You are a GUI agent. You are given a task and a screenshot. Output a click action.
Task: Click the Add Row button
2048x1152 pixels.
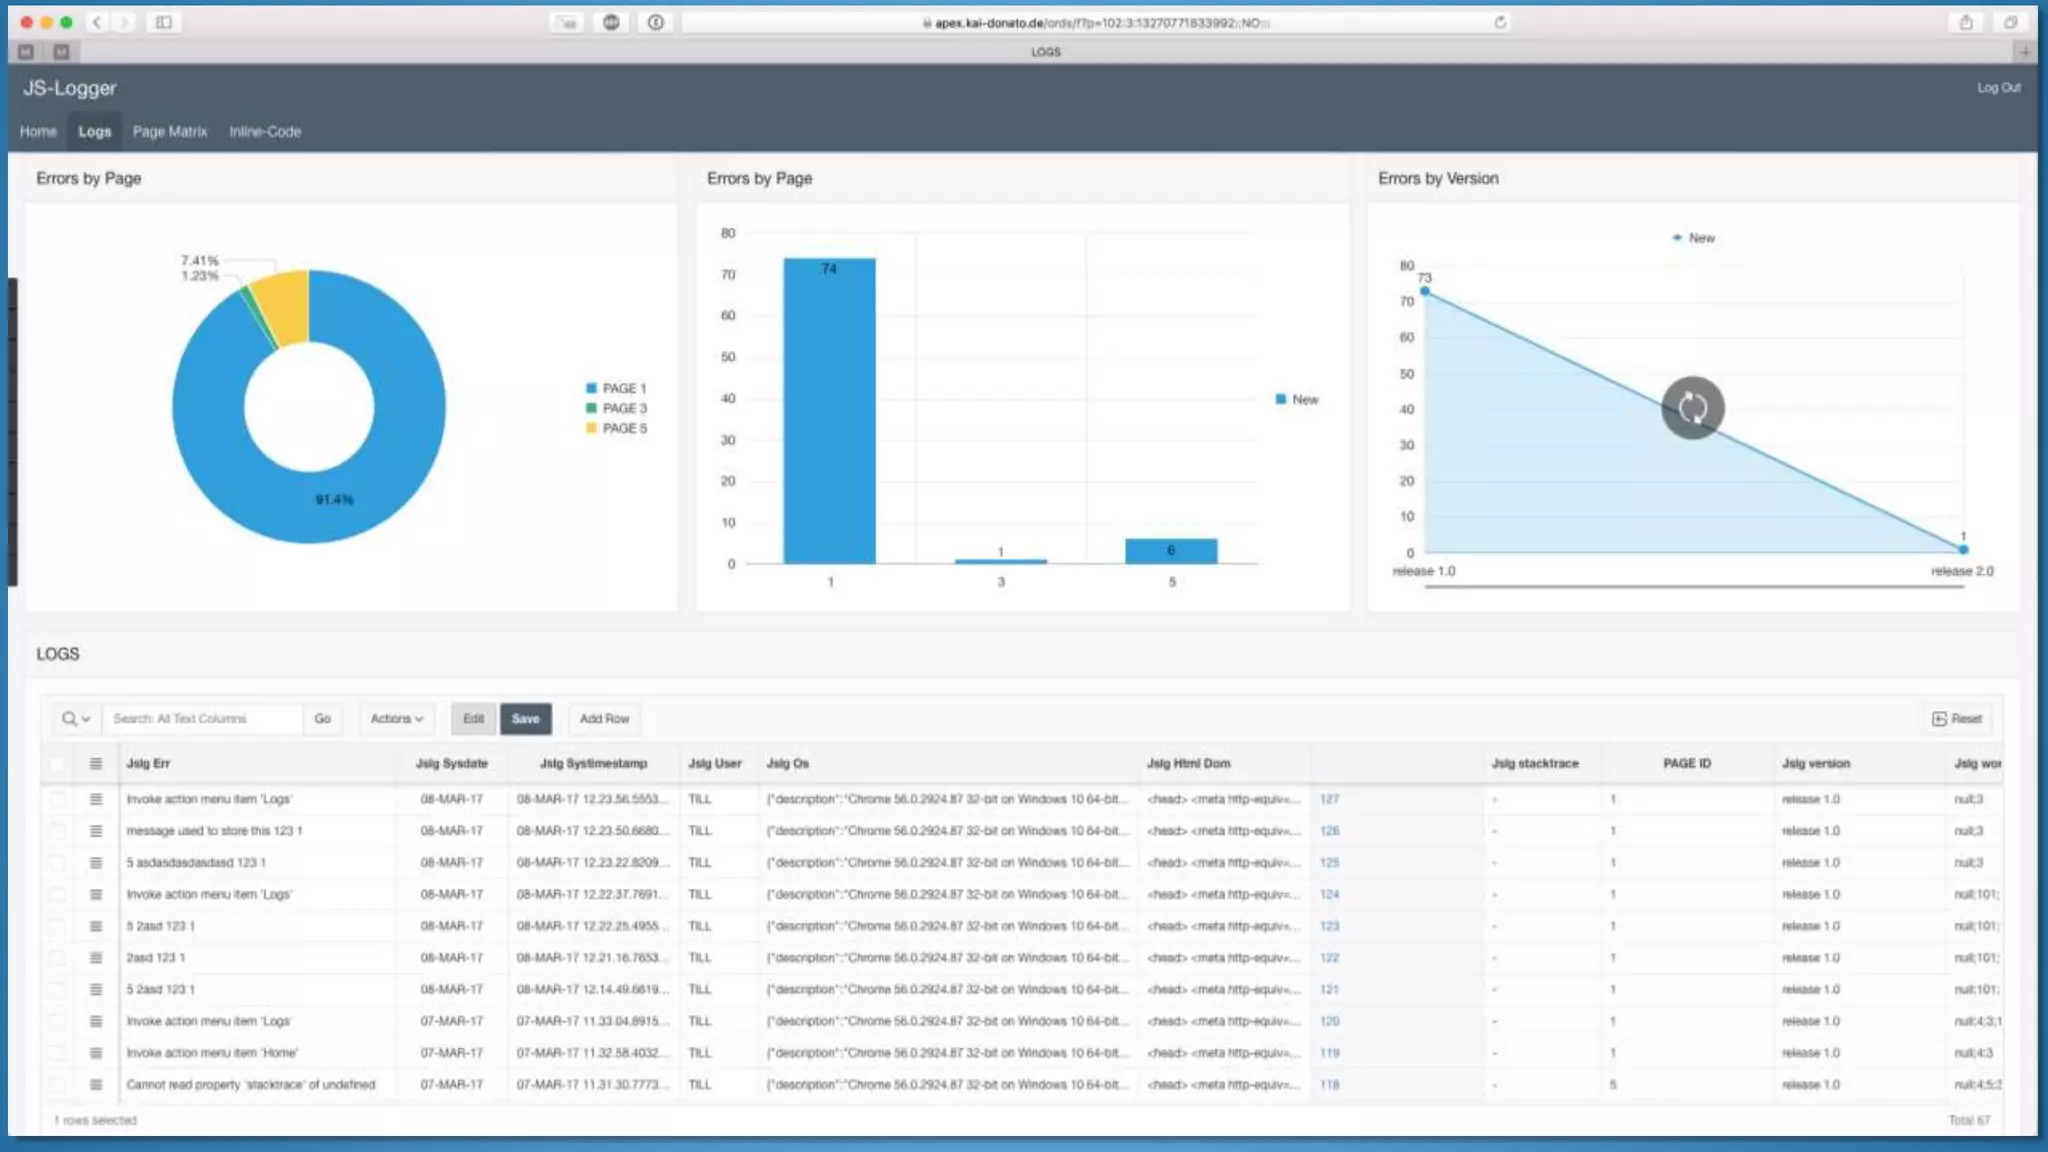604,718
